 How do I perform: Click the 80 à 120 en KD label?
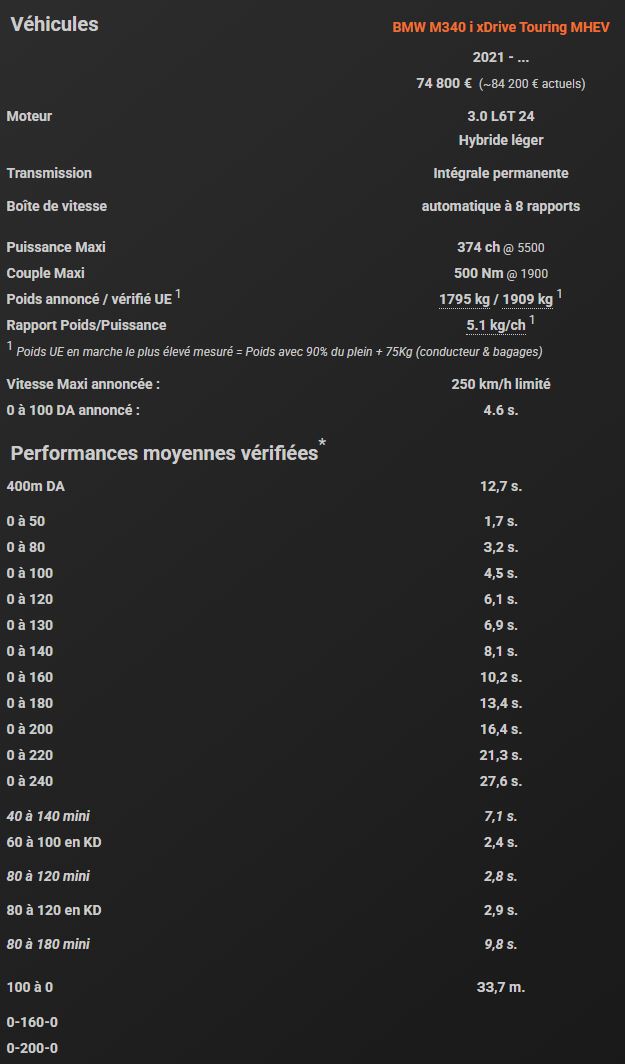click(x=54, y=910)
